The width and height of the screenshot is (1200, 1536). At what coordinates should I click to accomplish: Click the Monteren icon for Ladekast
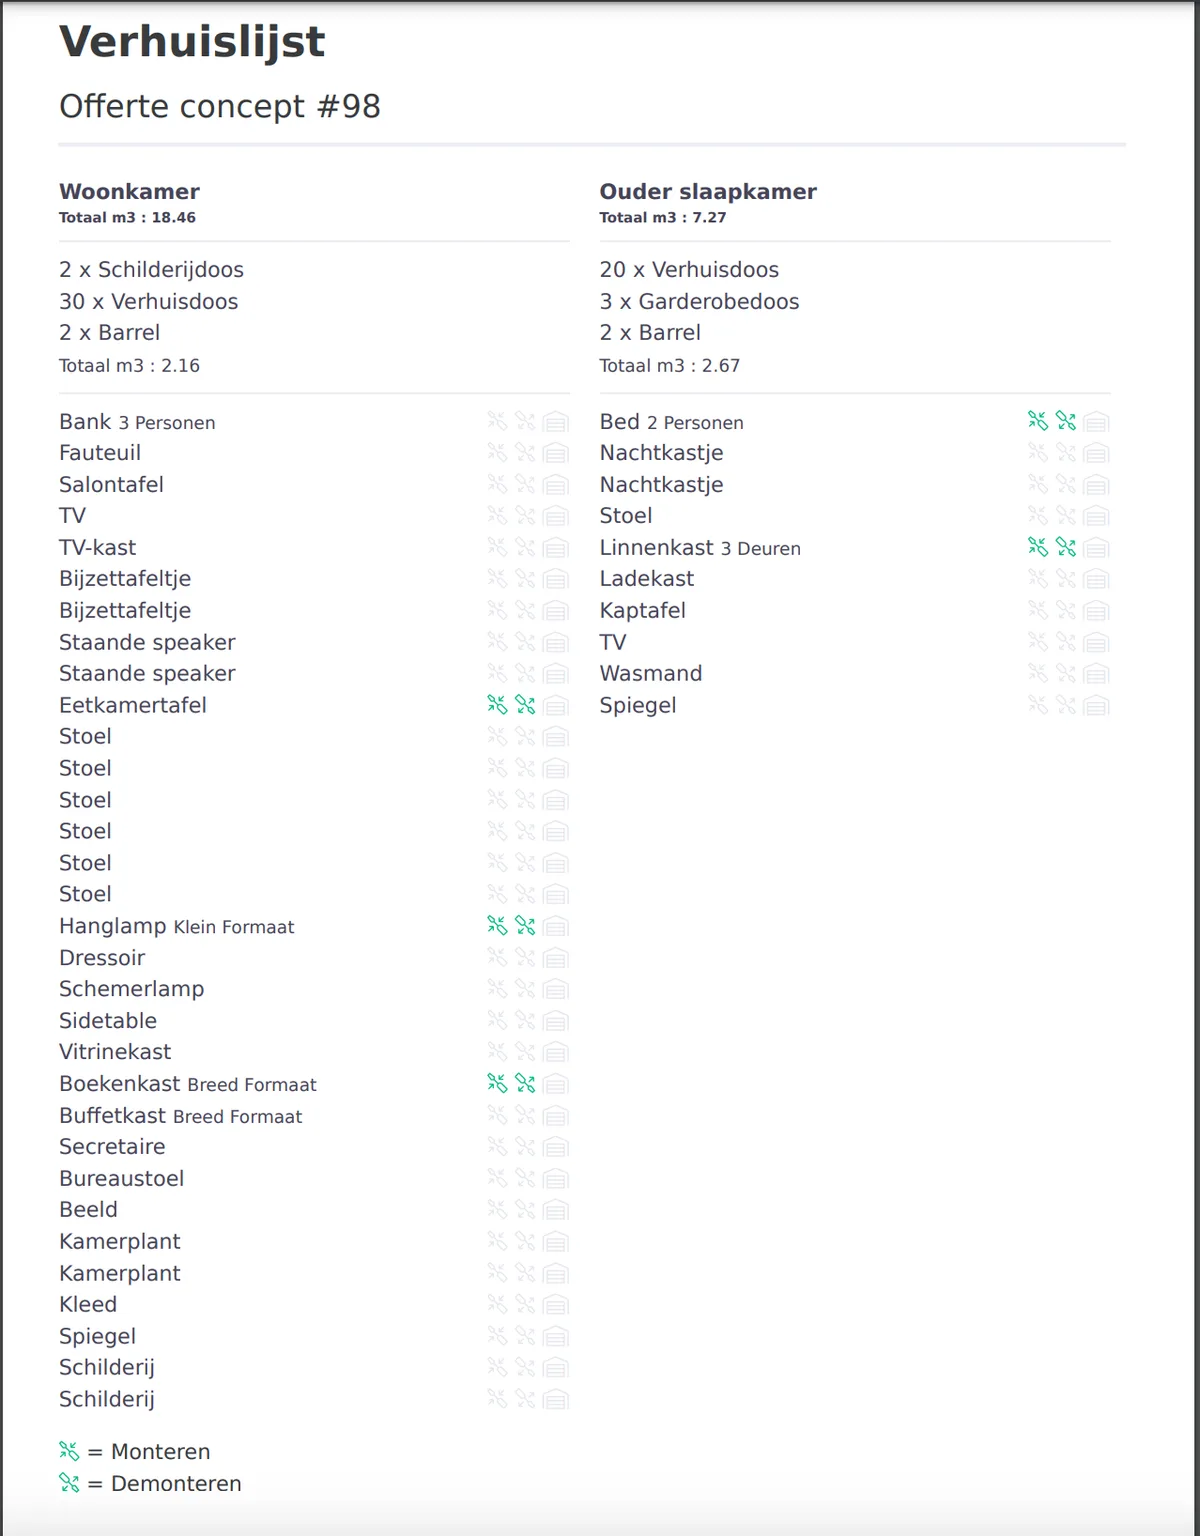pos(1038,579)
